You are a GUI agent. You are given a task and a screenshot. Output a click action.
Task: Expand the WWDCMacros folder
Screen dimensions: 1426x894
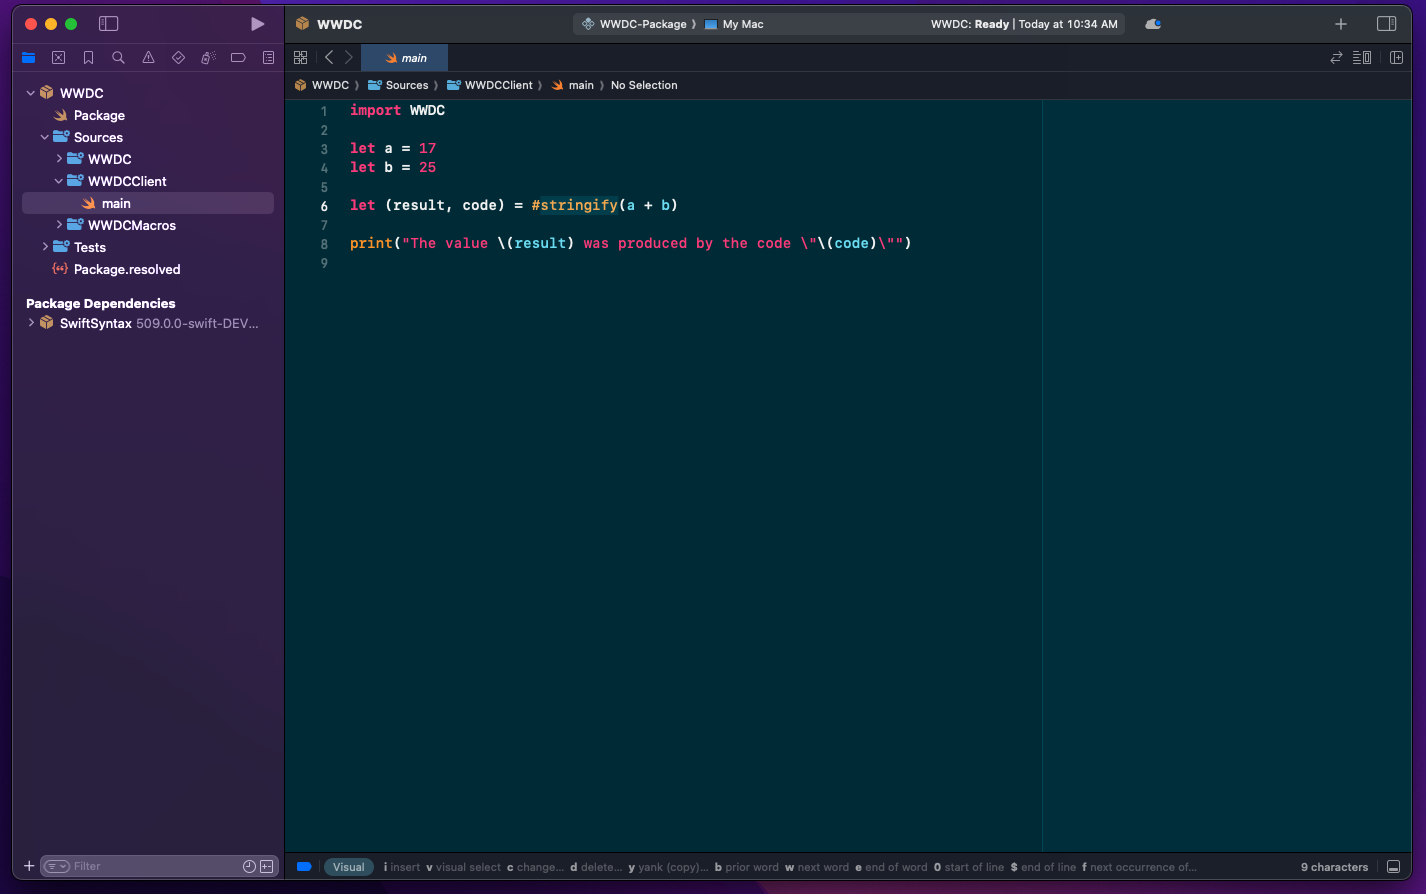coord(59,225)
